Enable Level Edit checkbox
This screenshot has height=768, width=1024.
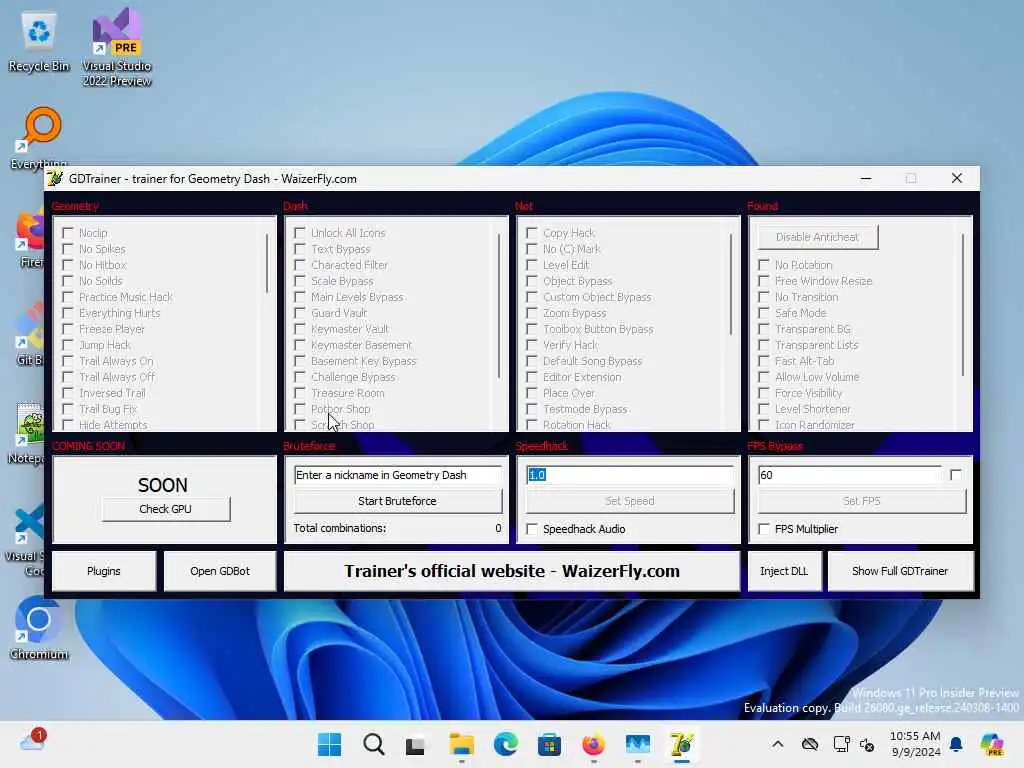click(x=532, y=264)
